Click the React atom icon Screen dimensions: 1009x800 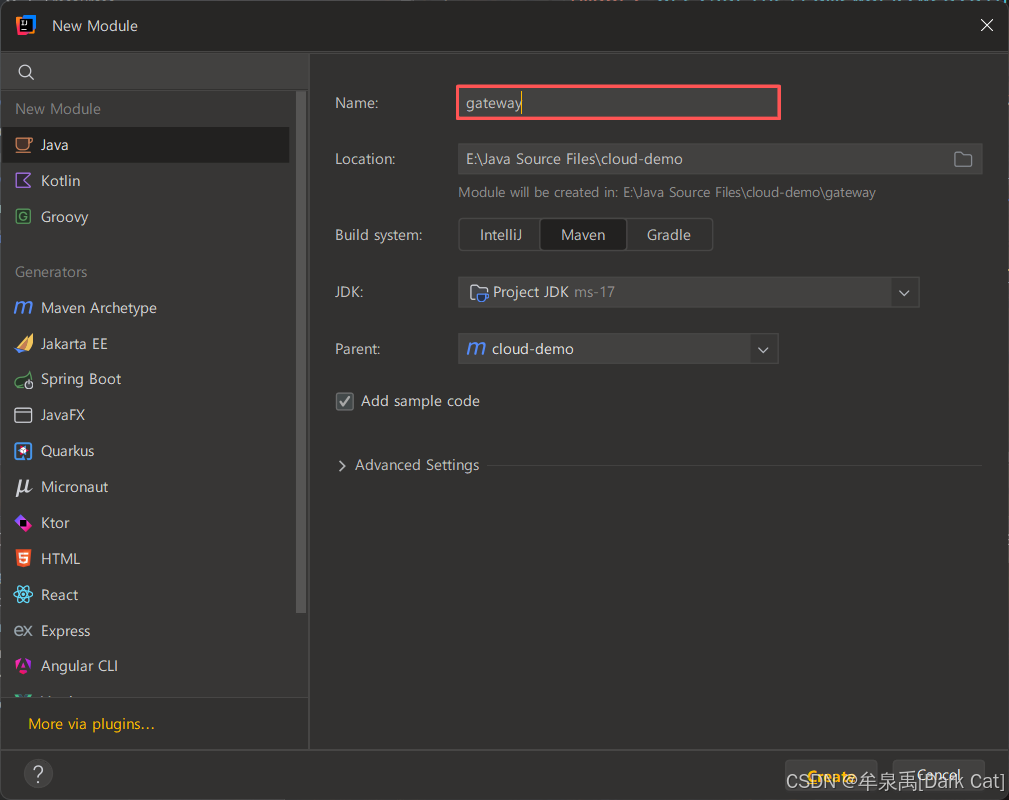23,595
